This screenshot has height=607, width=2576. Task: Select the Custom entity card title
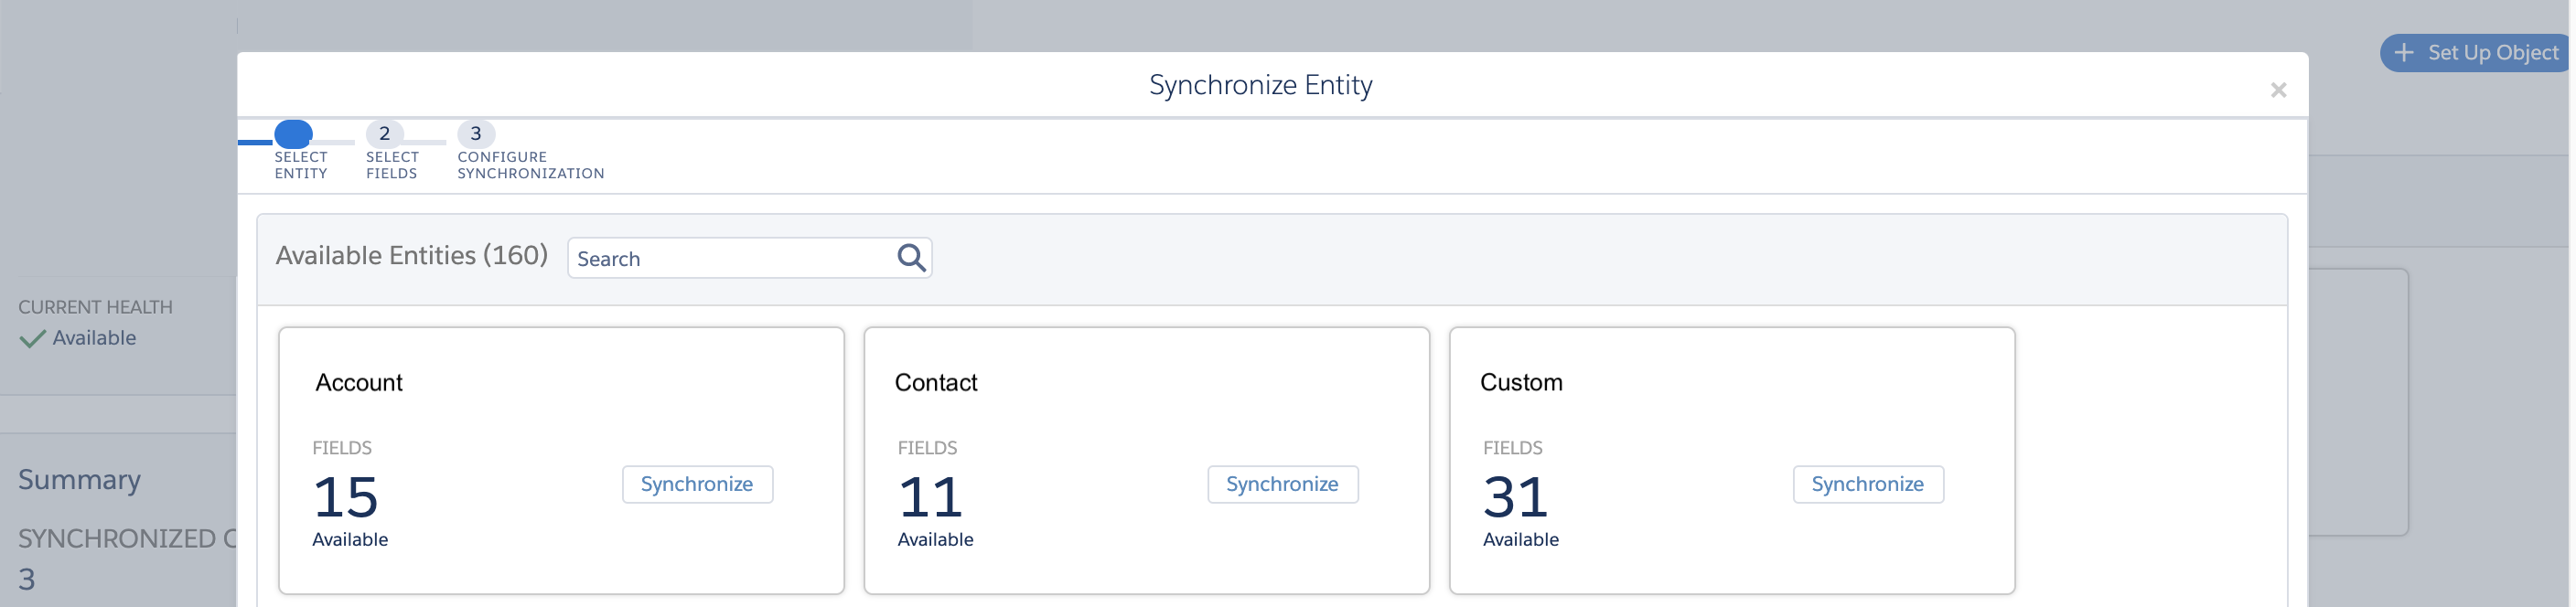point(1521,383)
